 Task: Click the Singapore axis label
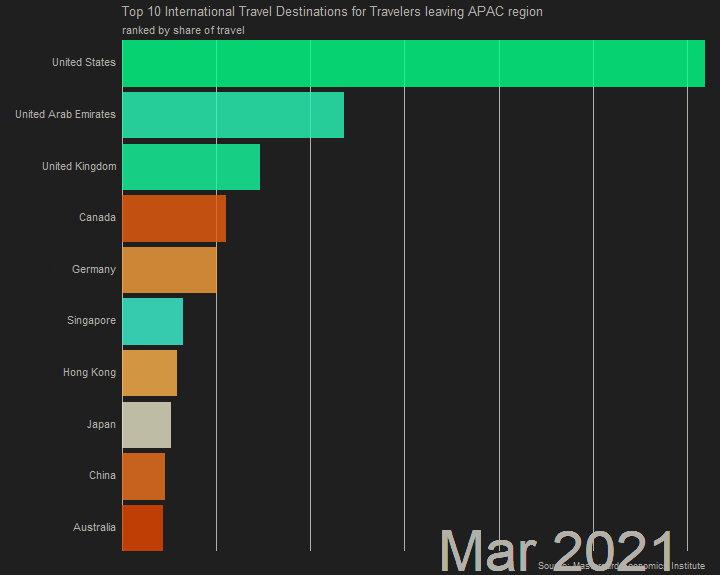tap(91, 321)
